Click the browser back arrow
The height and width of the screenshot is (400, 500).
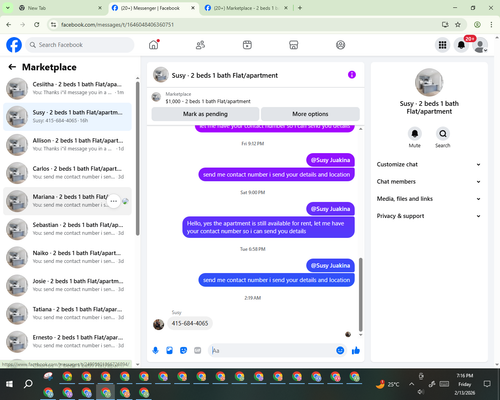(x=9, y=25)
